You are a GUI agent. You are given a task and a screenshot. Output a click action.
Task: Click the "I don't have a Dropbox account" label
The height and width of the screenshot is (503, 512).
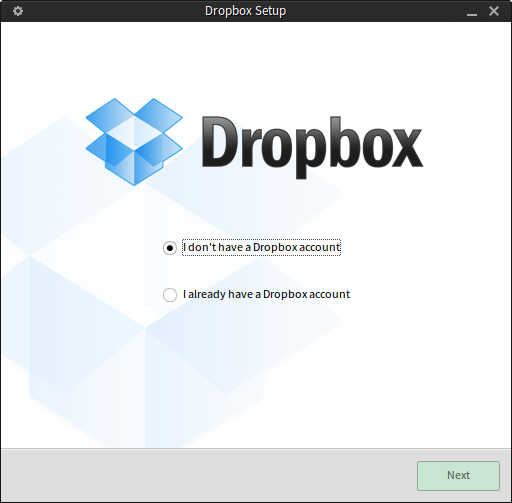click(x=261, y=247)
